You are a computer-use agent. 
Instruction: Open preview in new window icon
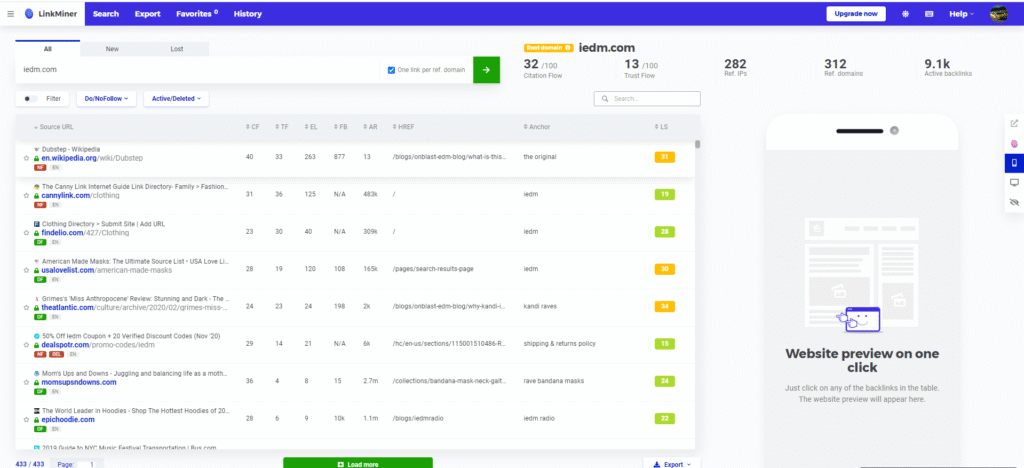pyautogui.click(x=1014, y=124)
